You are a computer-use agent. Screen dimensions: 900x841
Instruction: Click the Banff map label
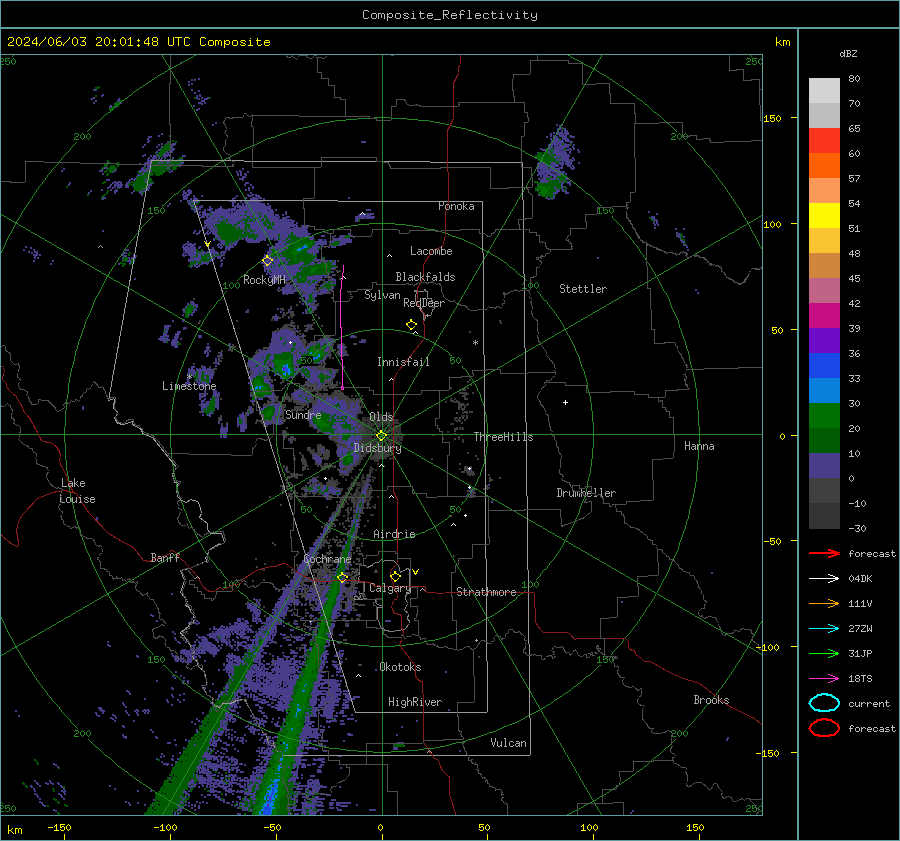coord(165,557)
